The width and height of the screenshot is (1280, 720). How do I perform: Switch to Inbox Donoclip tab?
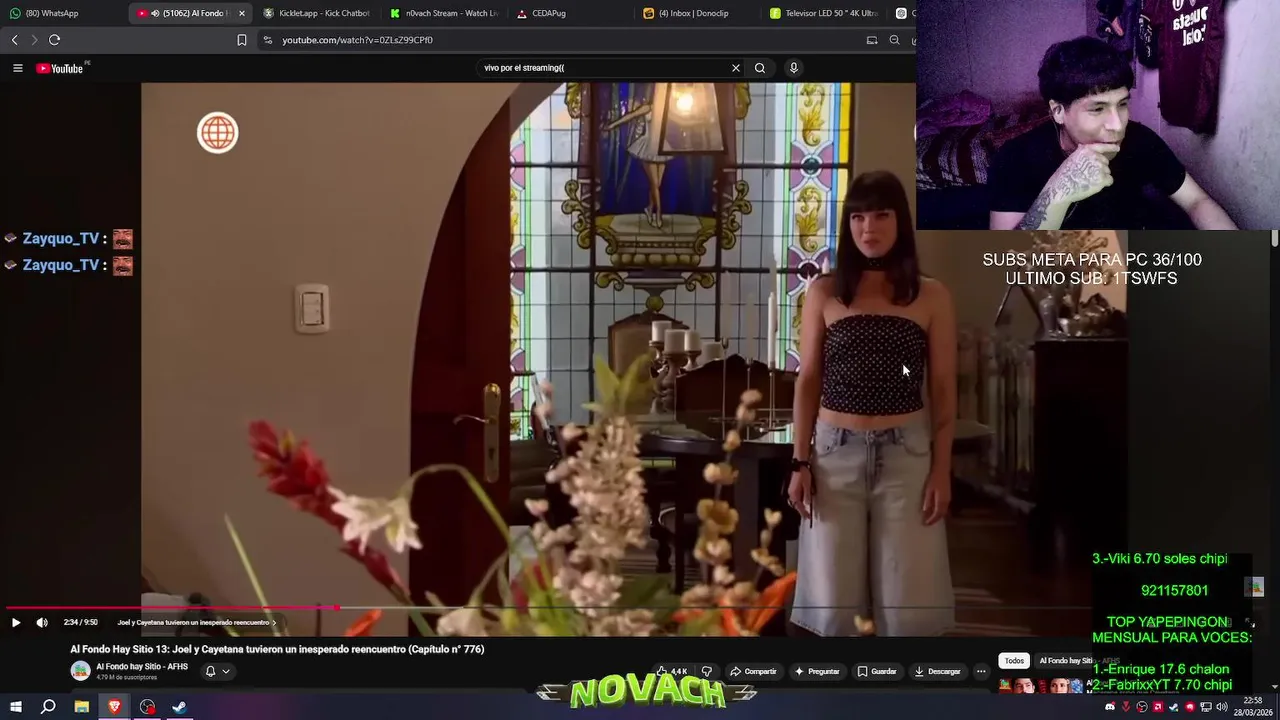697,13
